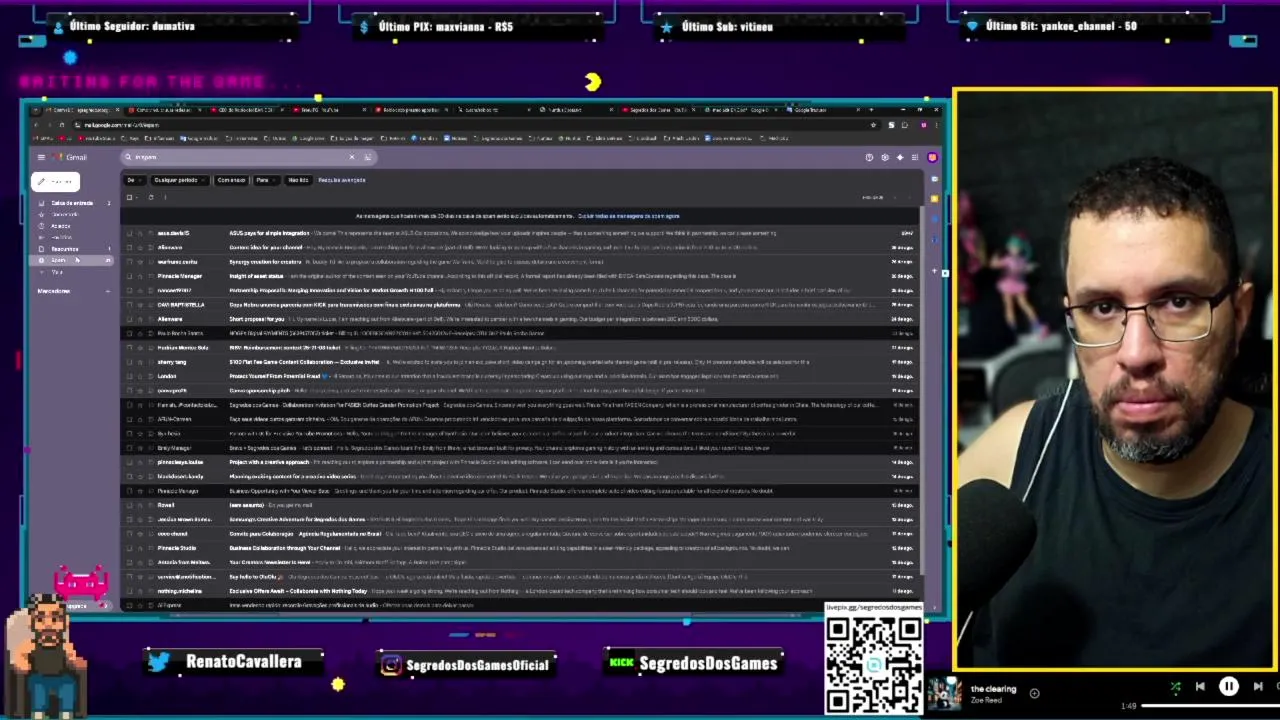Screen dimensions: 1280x720
Task: Toggle the 'Com anexo' filter chip
Action: tap(231, 180)
